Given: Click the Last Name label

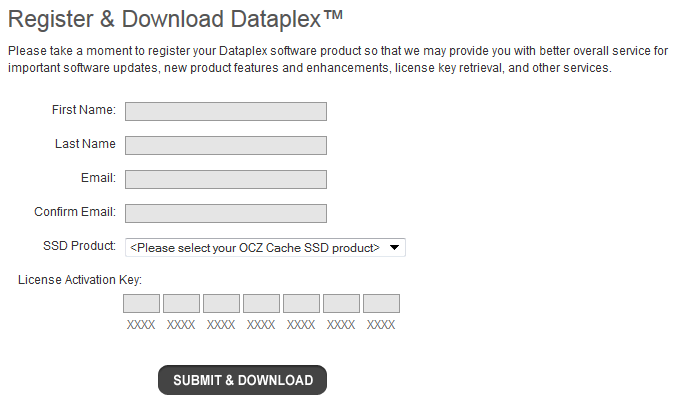Looking at the screenshot, I should pyautogui.click(x=85, y=144).
